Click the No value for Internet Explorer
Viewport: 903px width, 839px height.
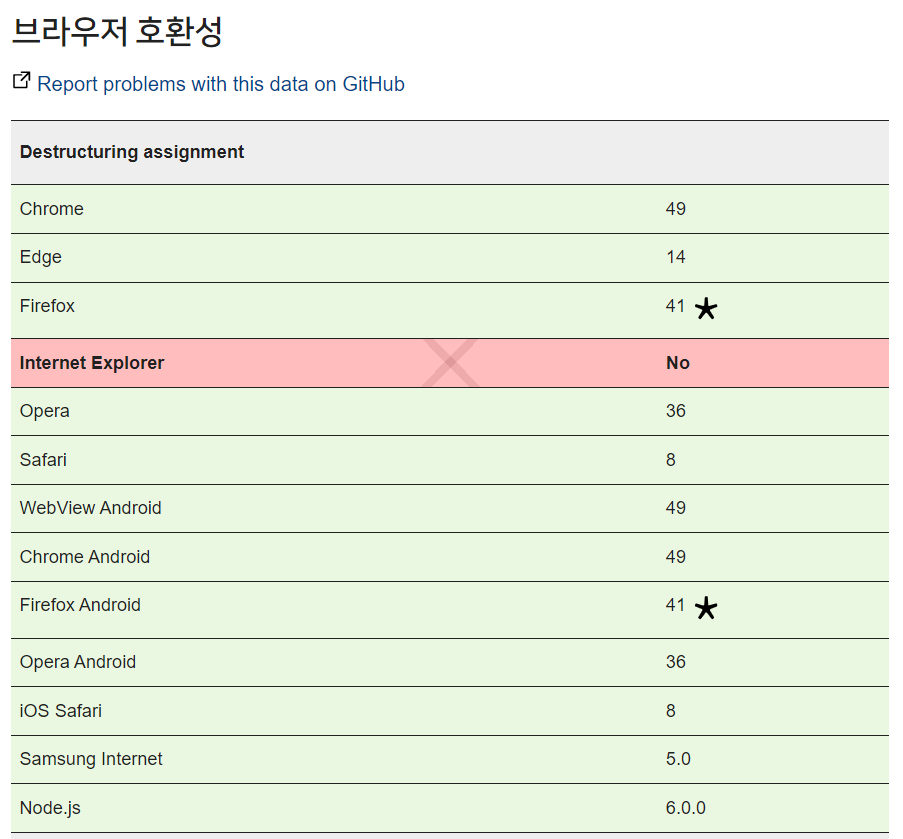[678, 363]
